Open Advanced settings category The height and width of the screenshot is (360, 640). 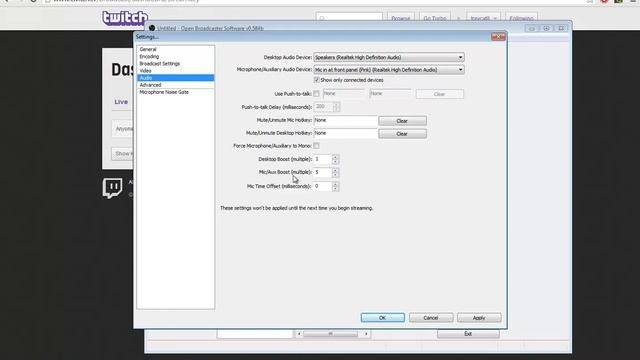tap(150, 85)
